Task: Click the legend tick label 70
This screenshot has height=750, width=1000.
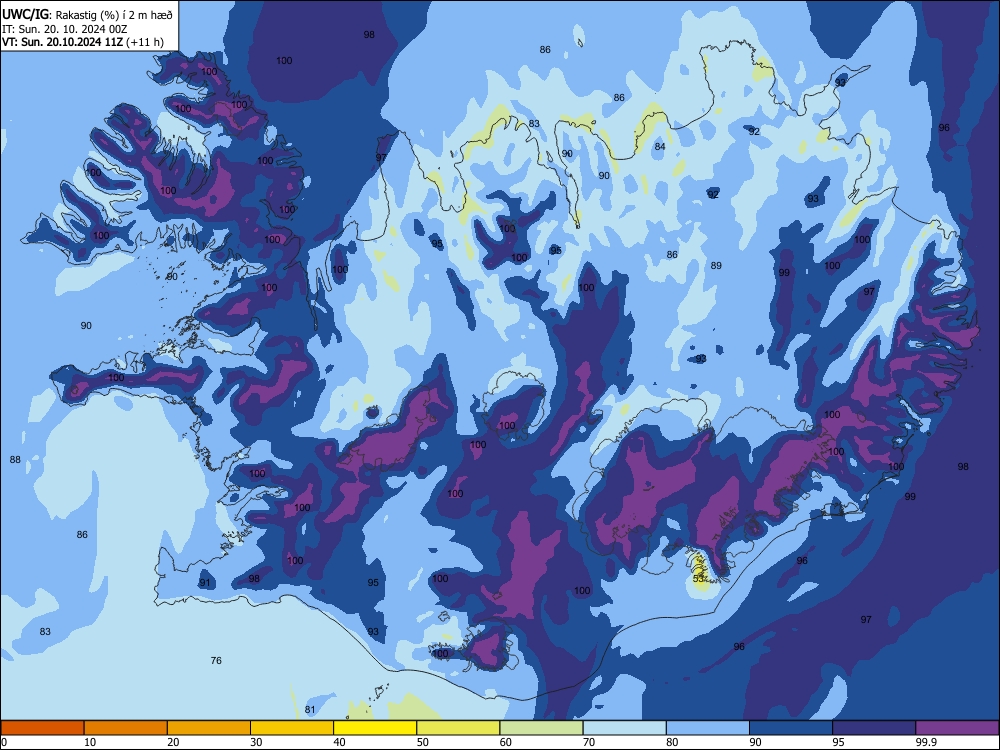Action: point(589,742)
